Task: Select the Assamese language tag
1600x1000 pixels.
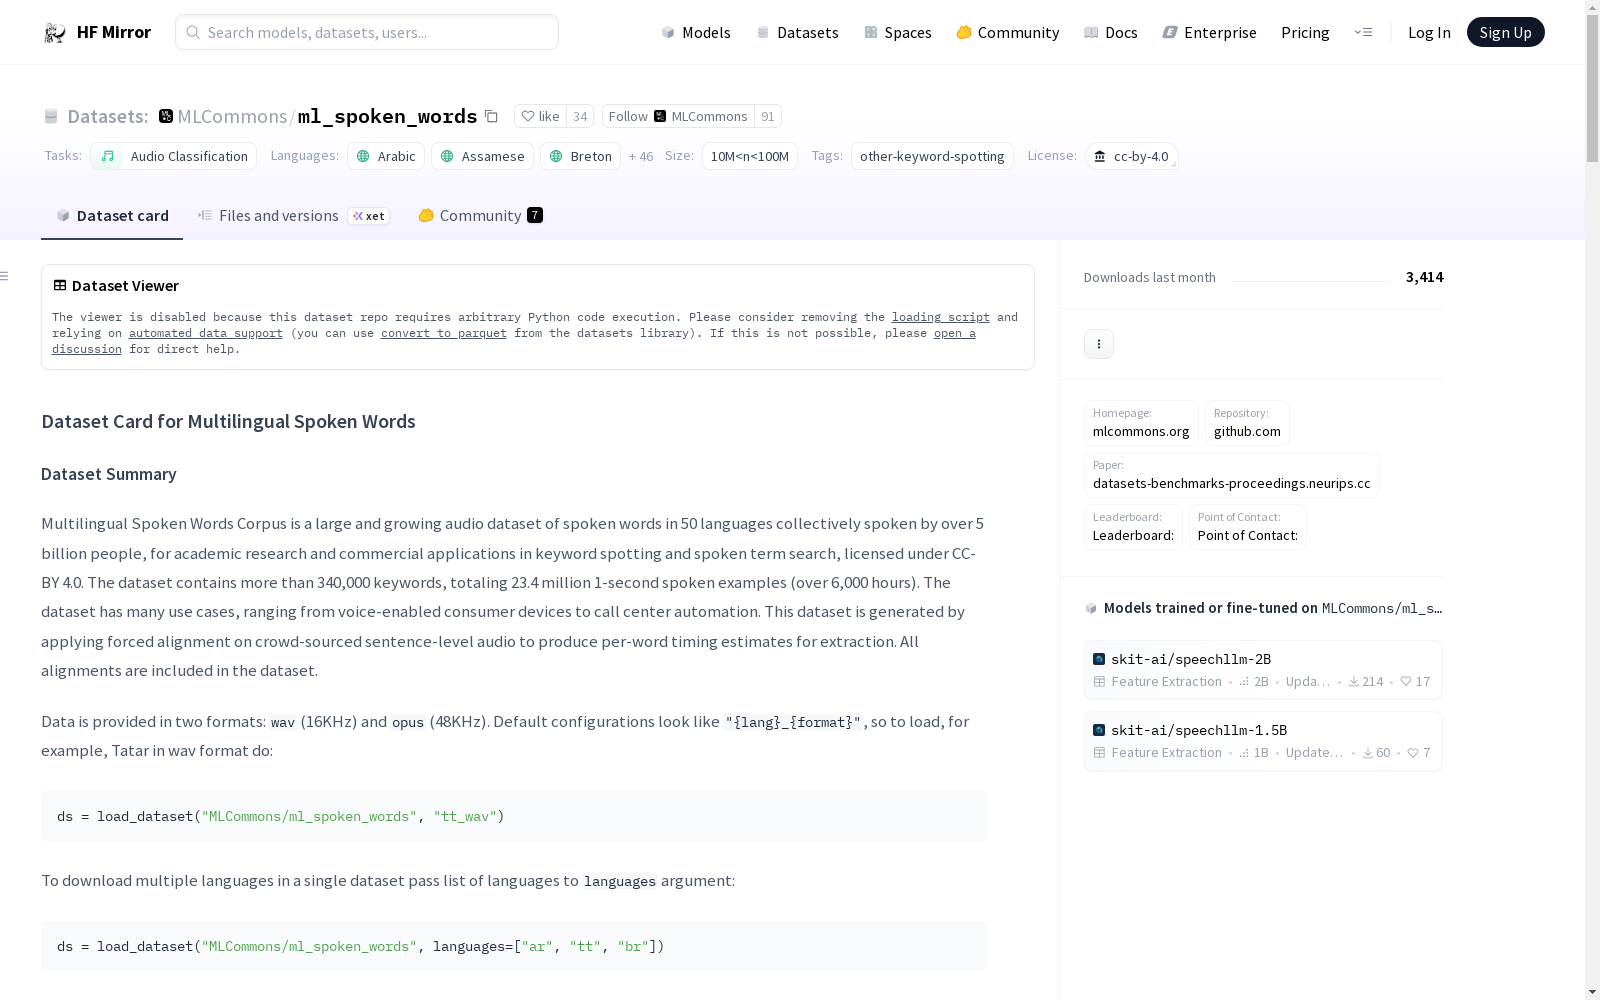Action: pos(482,156)
